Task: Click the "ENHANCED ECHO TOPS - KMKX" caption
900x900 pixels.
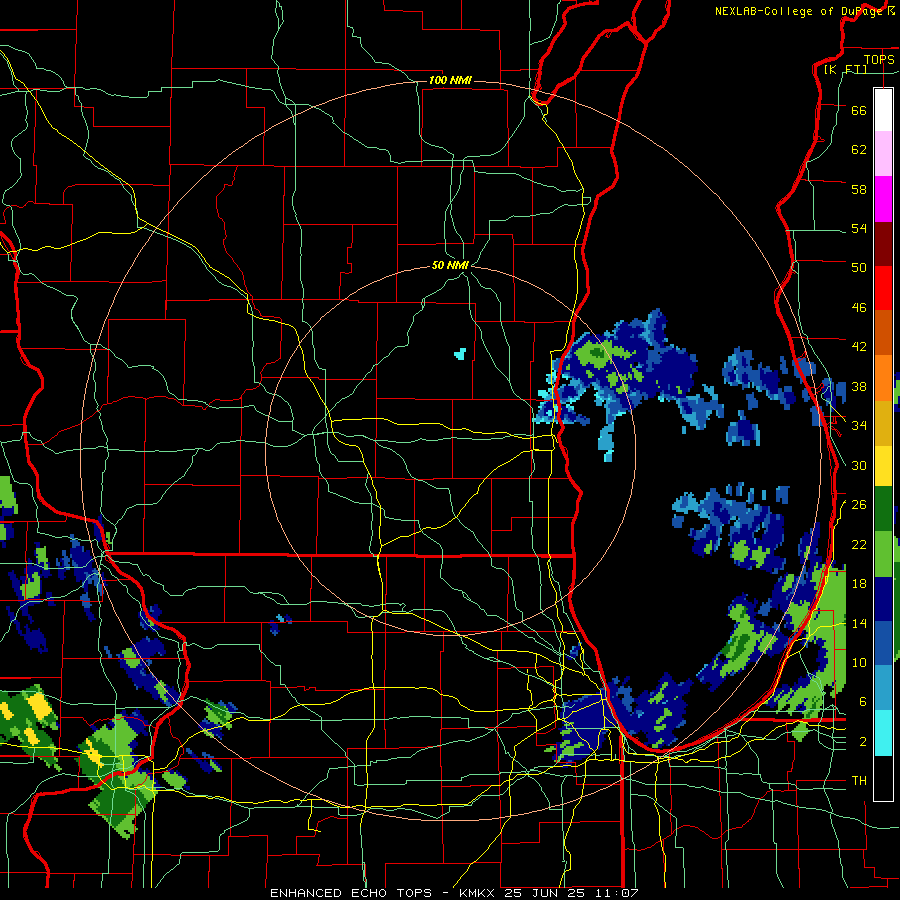Action: click(381, 893)
